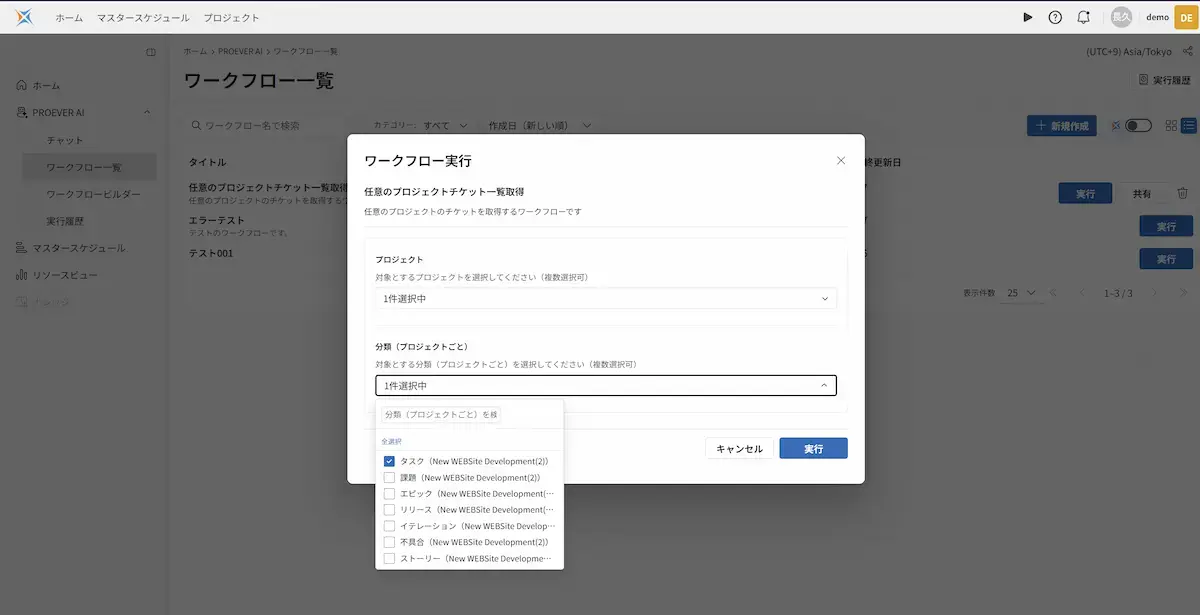Click 共有 for the first workflow

(1142, 194)
